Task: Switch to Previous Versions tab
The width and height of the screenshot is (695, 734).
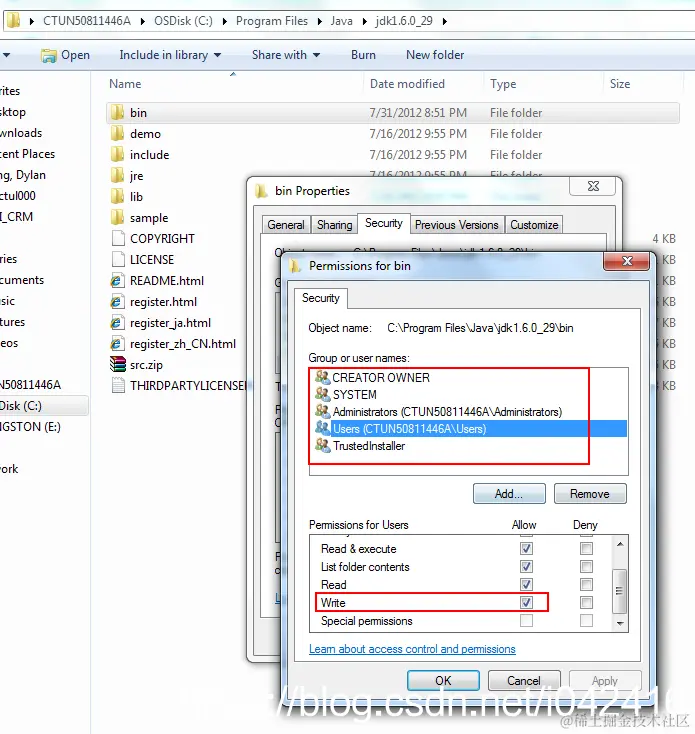Action: (457, 225)
